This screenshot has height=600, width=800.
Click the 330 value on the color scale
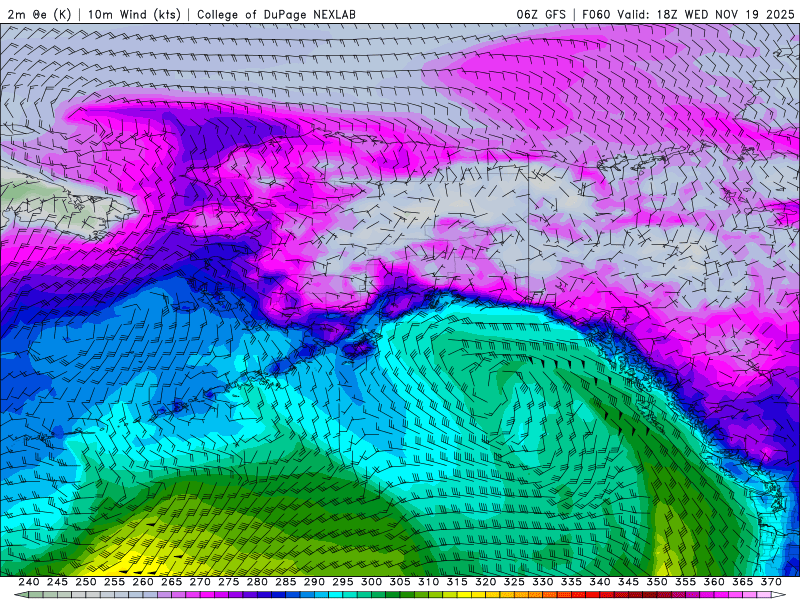tap(543, 582)
